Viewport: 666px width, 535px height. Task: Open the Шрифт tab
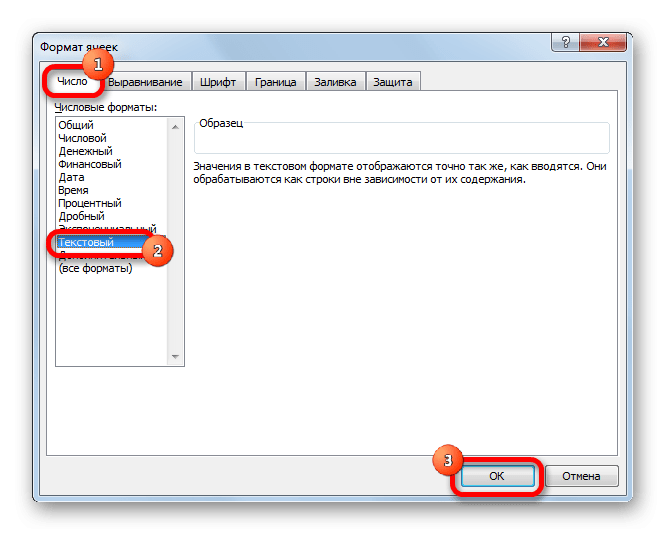tap(218, 82)
